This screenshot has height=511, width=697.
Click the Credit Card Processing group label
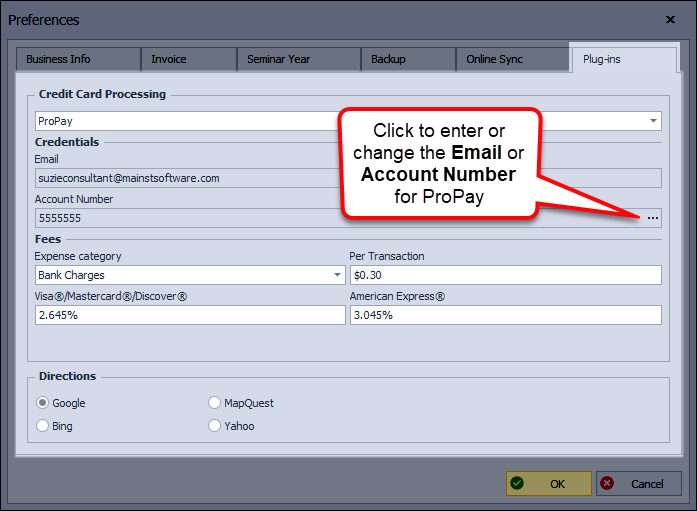tap(102, 94)
